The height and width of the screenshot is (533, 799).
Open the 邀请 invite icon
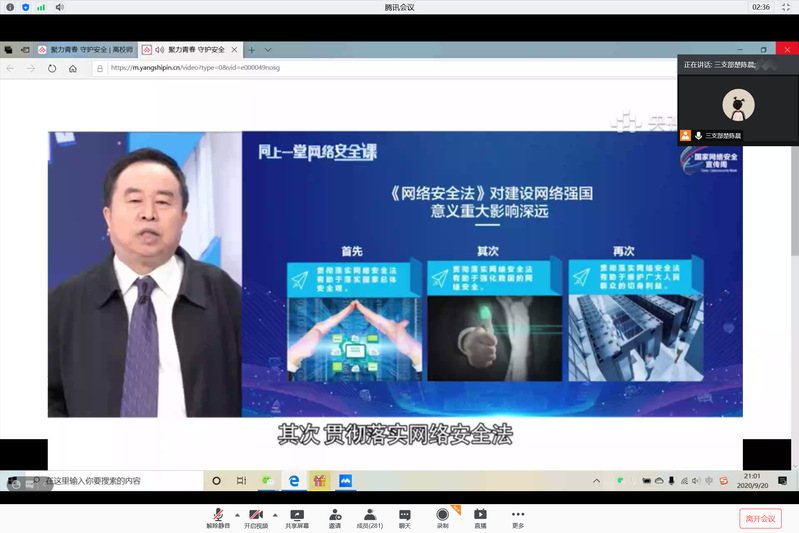click(334, 518)
